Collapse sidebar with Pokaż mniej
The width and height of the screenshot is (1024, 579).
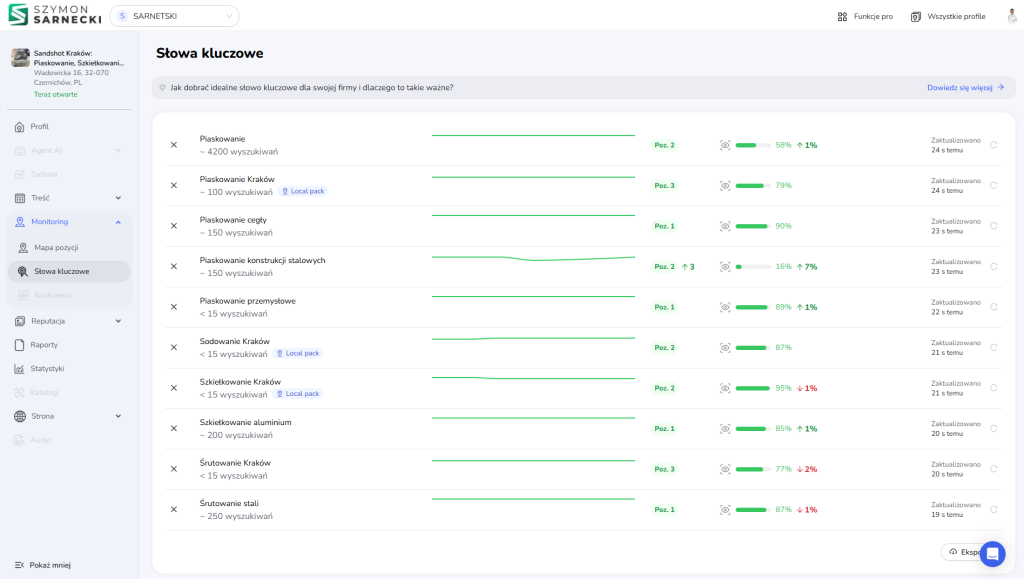43,565
